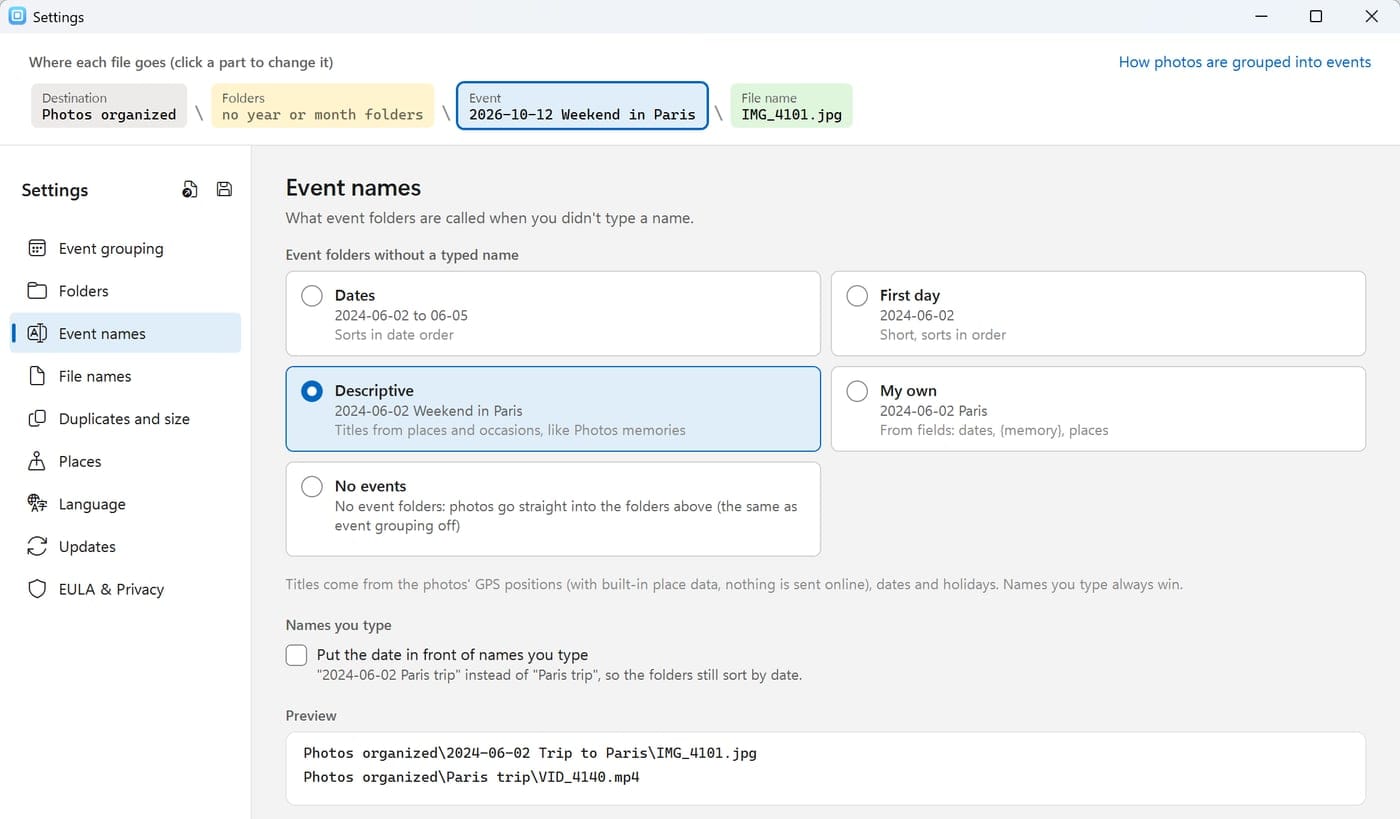Click the Event grouping calendar icon
Screen dimensions: 1400x819
click(37, 248)
